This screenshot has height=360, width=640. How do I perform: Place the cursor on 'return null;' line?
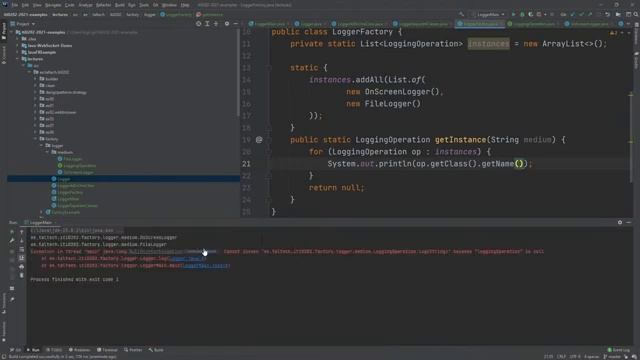(336, 188)
